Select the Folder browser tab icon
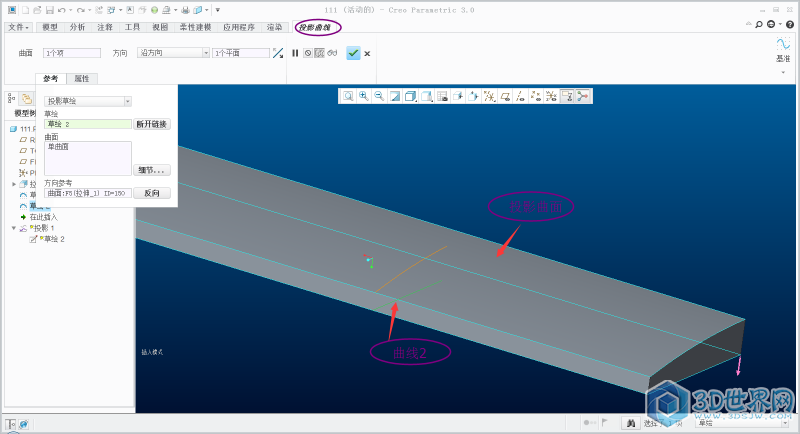 (x=27, y=98)
